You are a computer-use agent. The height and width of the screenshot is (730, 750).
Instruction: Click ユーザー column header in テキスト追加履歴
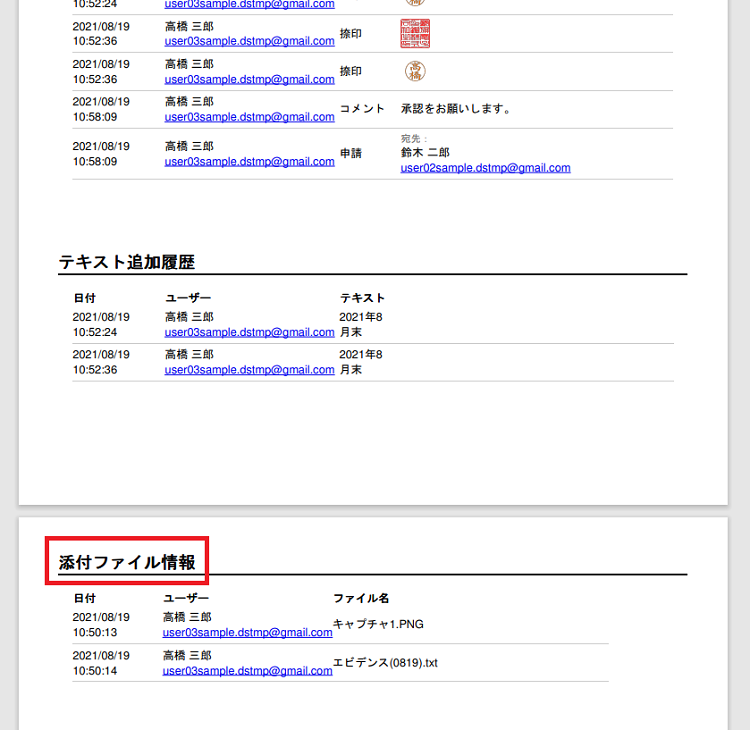pos(188,298)
